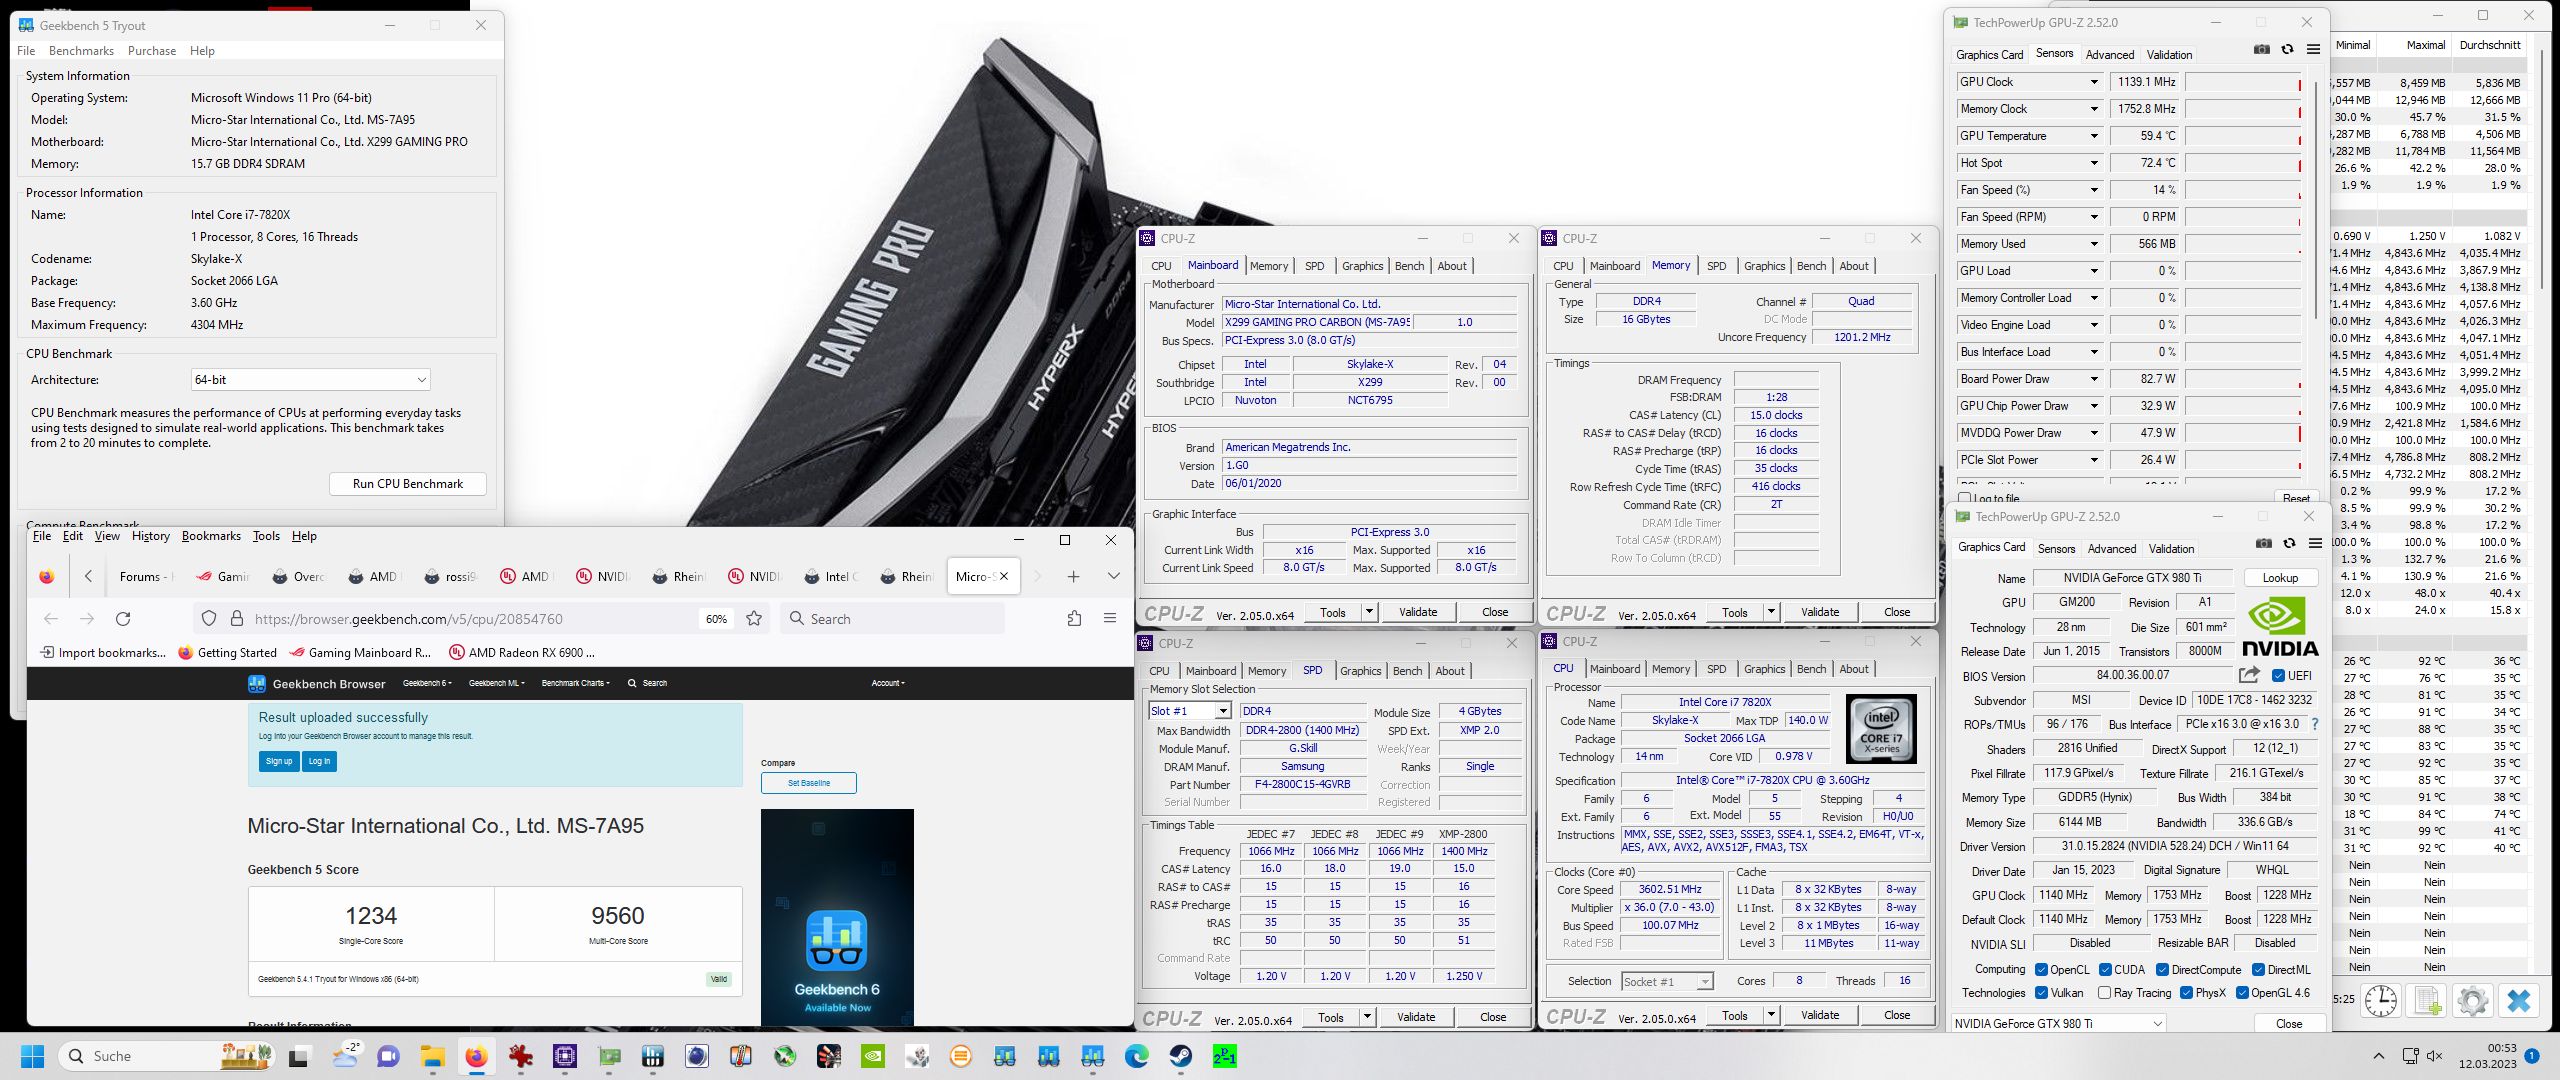Open File Explorer from taskbar
The height and width of the screenshot is (1080, 2560).
click(432, 1056)
